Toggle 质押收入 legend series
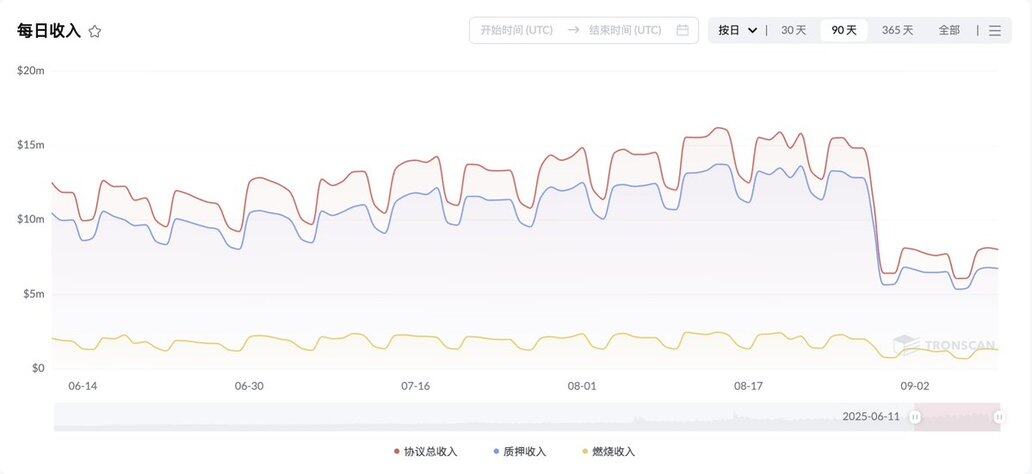 519,452
